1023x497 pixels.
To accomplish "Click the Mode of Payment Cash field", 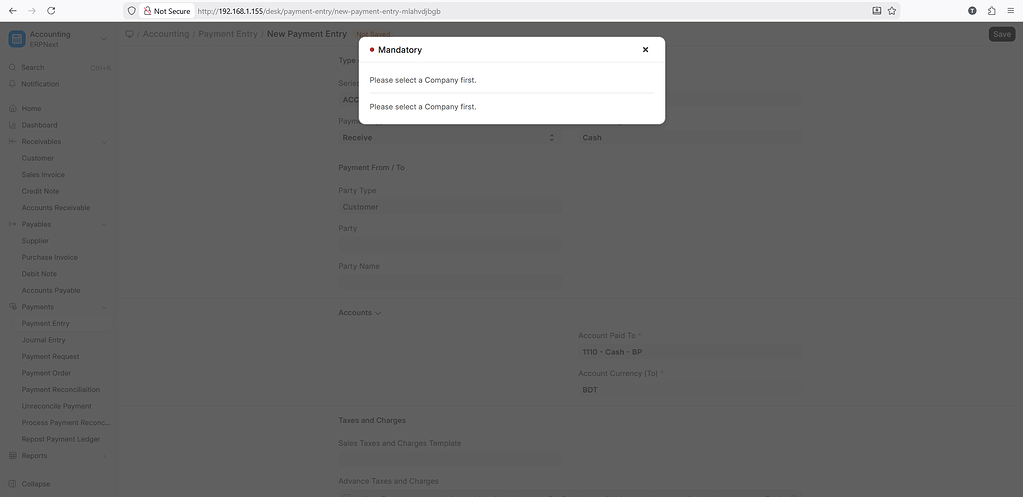I will [690, 138].
